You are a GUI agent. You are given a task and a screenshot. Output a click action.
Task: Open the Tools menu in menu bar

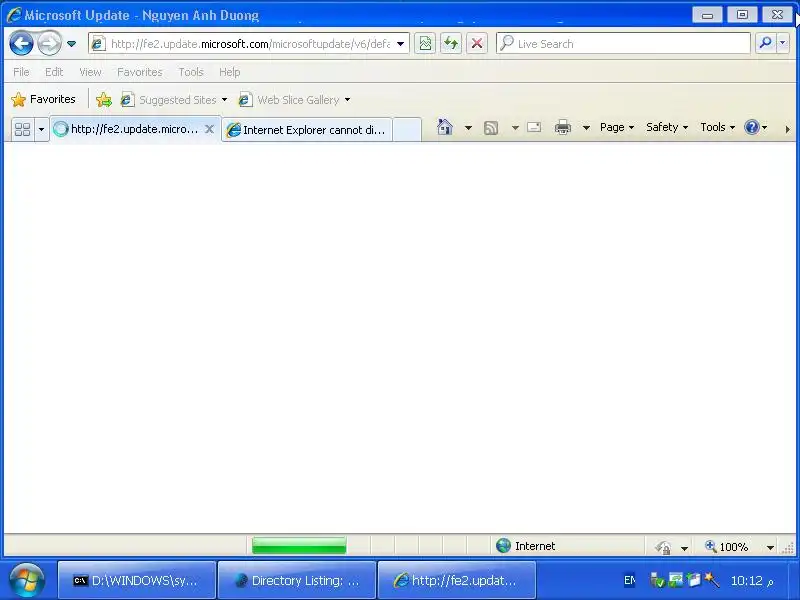click(x=191, y=72)
